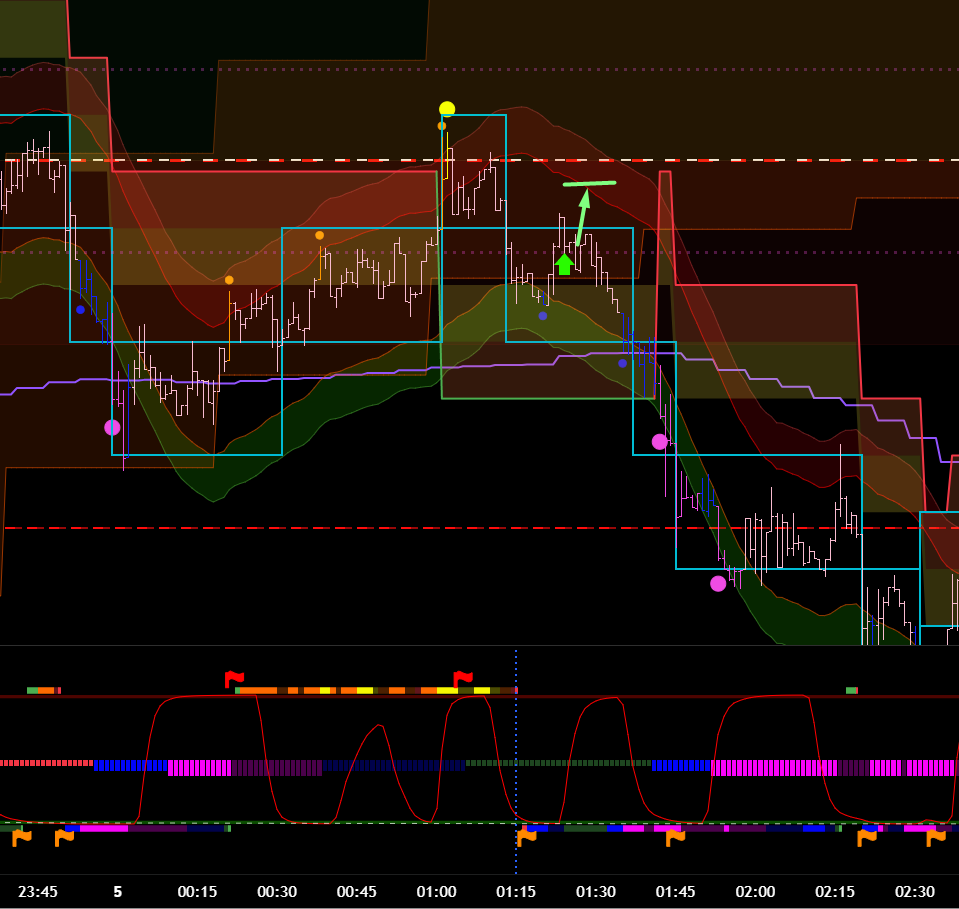Click the orange flag near 02:30

coord(936,837)
